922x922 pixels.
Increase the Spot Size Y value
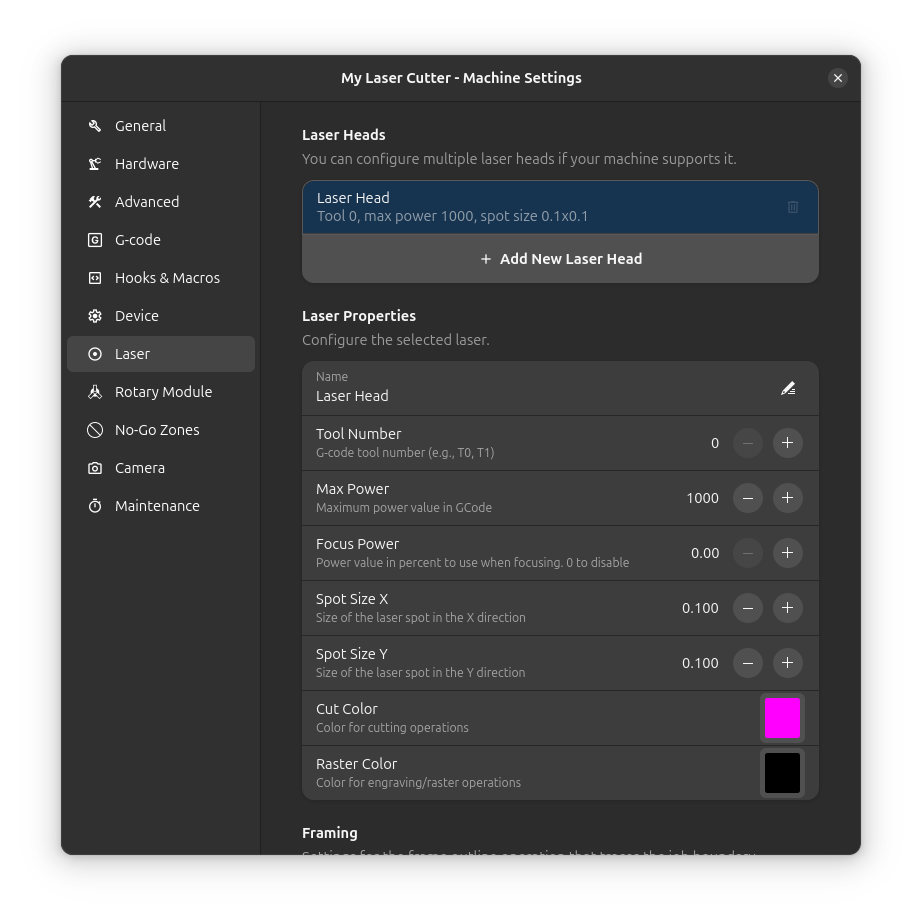(788, 663)
